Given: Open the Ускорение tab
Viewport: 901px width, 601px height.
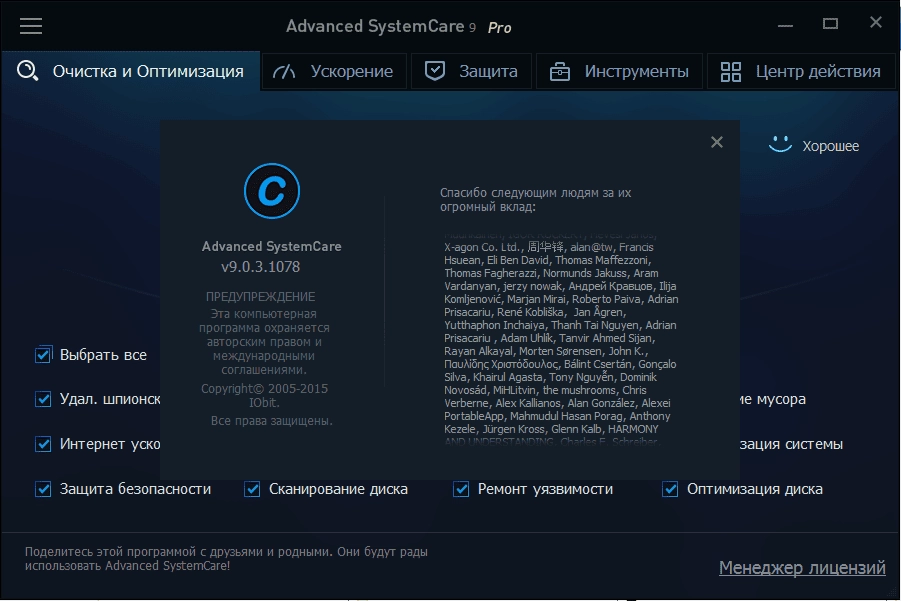Looking at the screenshot, I should 334,71.
